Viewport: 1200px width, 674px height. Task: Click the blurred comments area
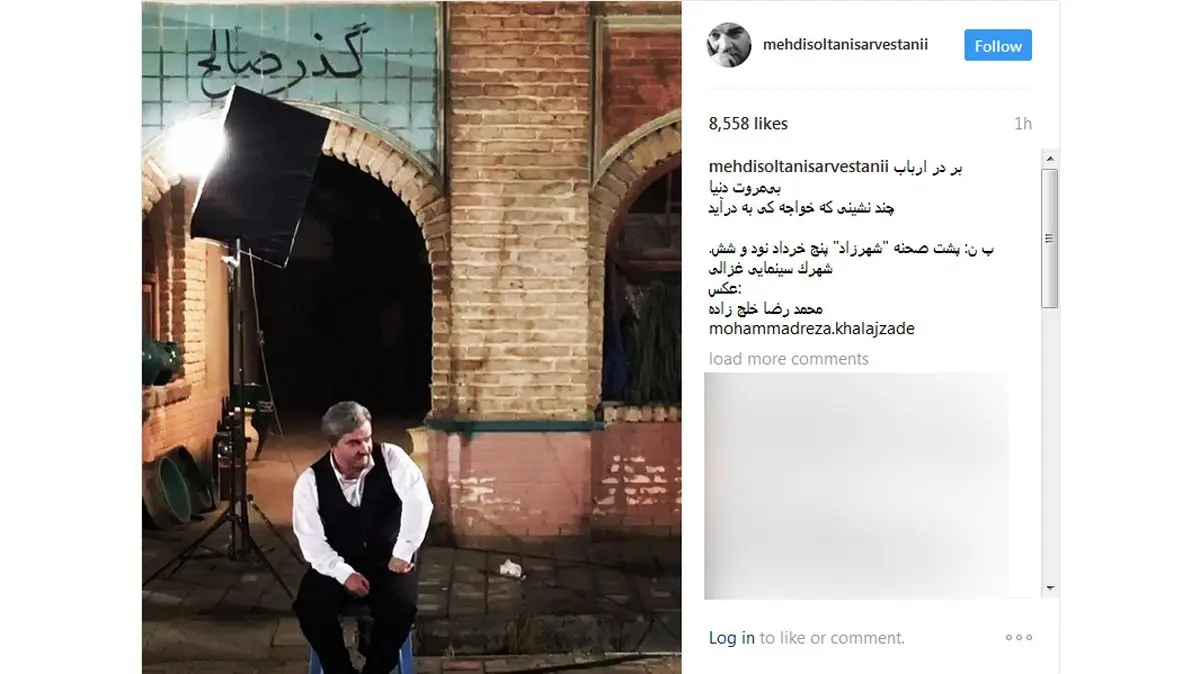(857, 486)
